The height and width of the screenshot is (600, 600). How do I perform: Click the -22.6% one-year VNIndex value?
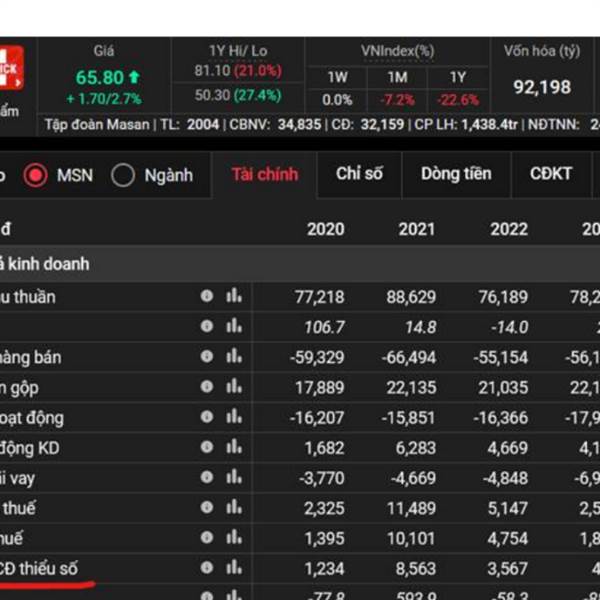(x=458, y=100)
